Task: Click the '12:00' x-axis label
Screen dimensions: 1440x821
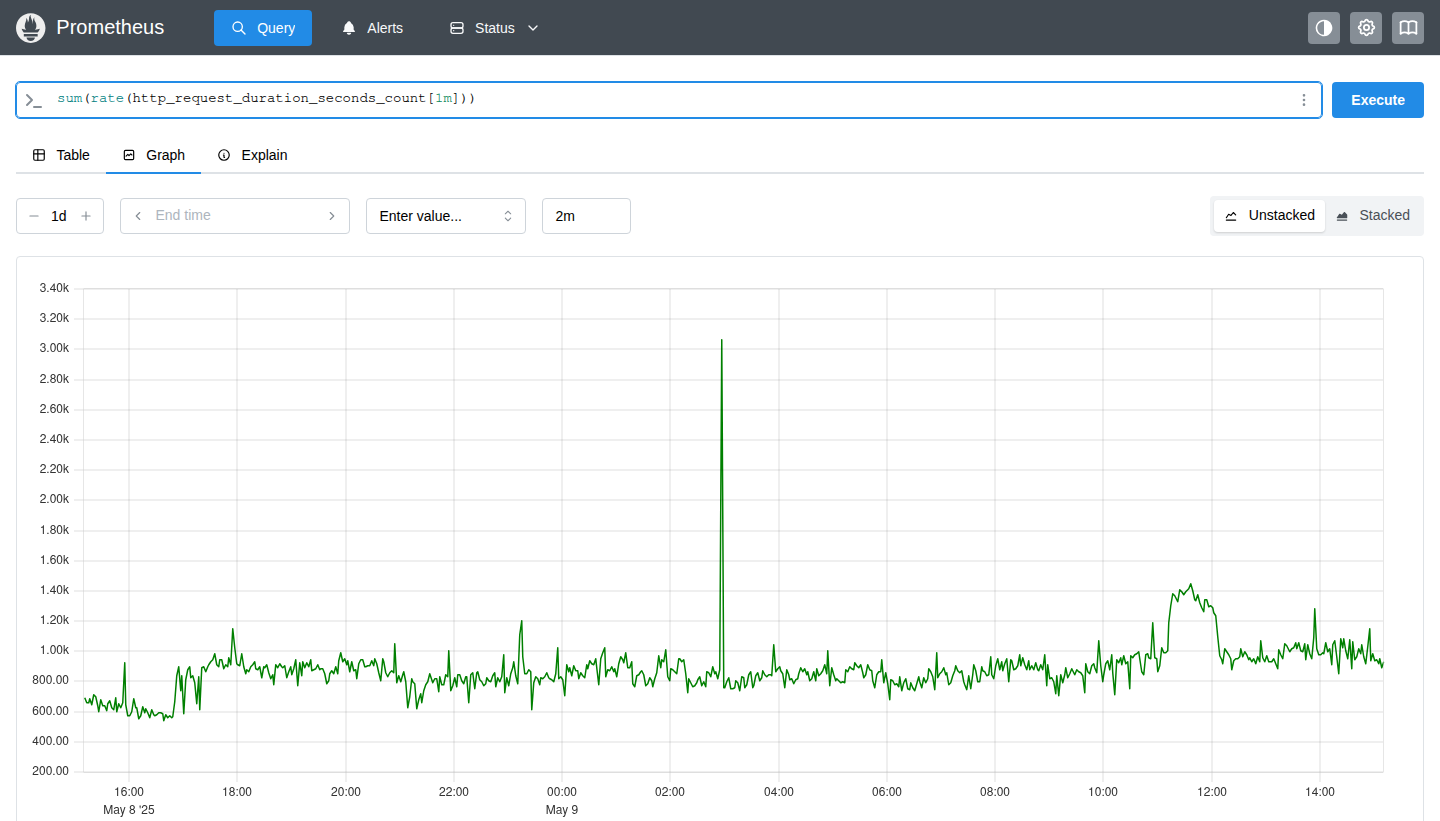Action: pos(1212,792)
